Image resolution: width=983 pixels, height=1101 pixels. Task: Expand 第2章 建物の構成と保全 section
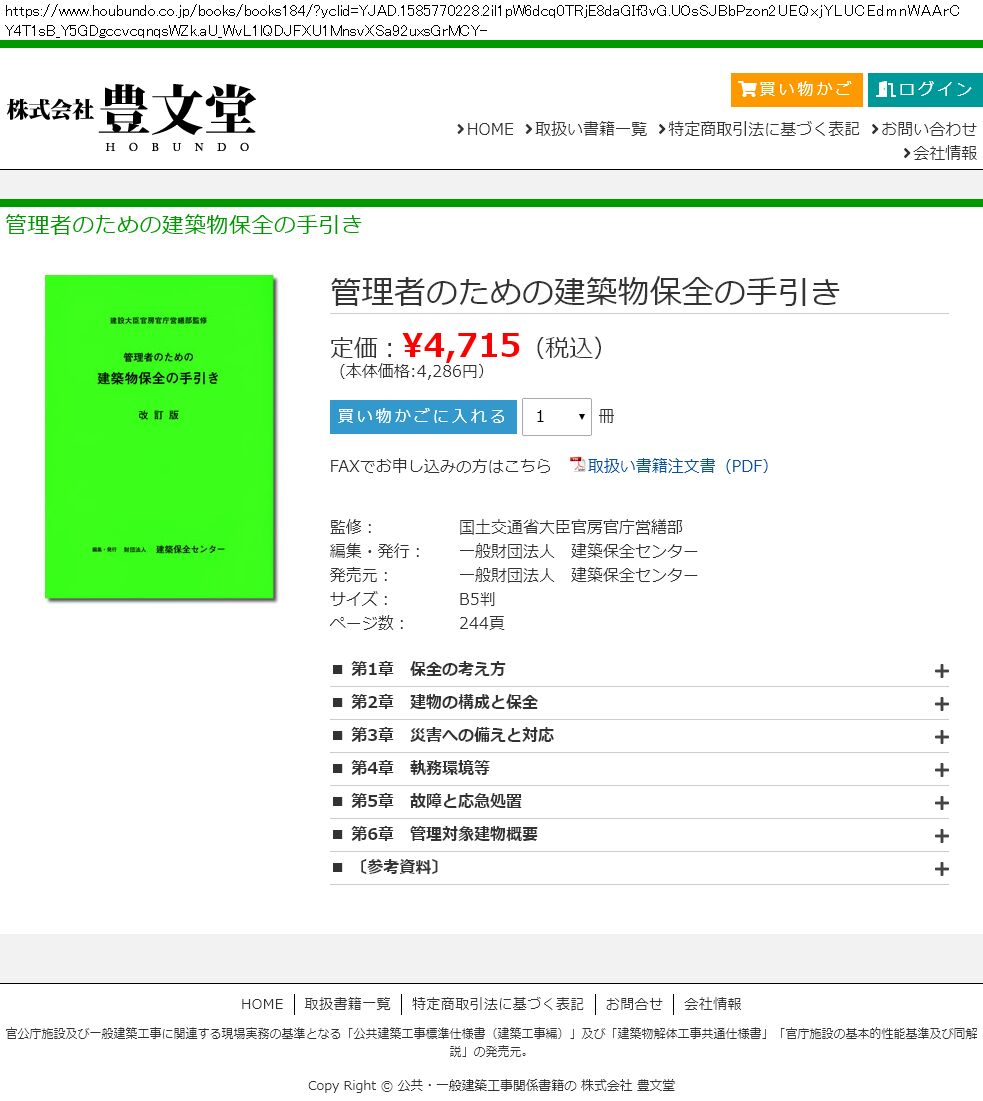click(x=940, y=704)
